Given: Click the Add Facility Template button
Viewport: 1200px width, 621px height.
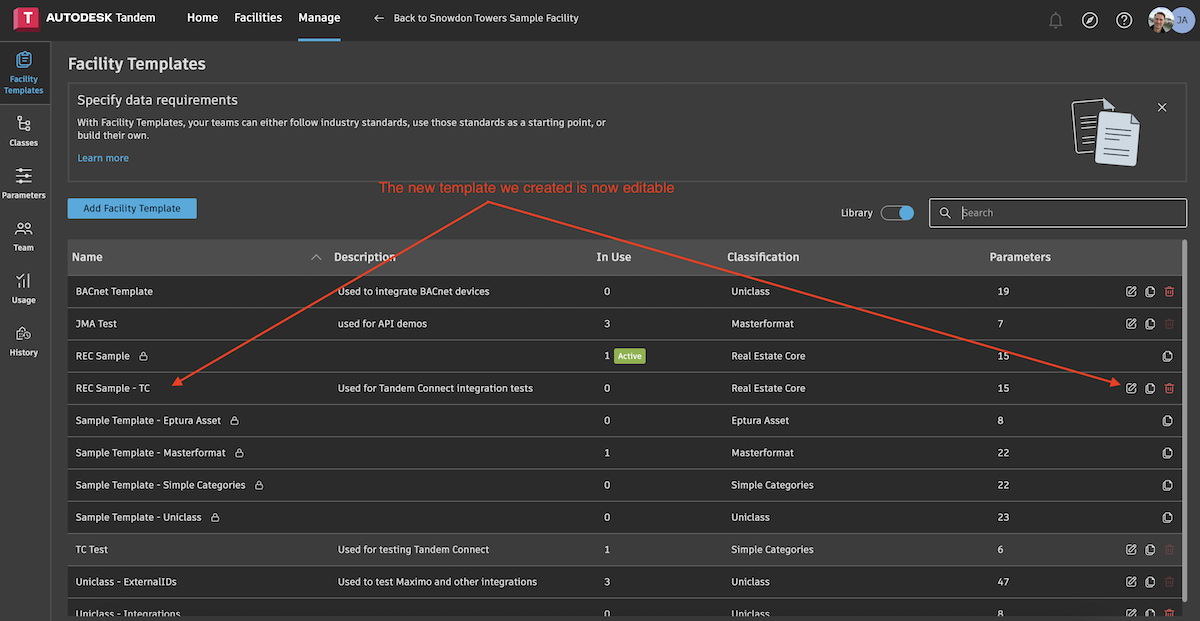Looking at the screenshot, I should point(132,208).
